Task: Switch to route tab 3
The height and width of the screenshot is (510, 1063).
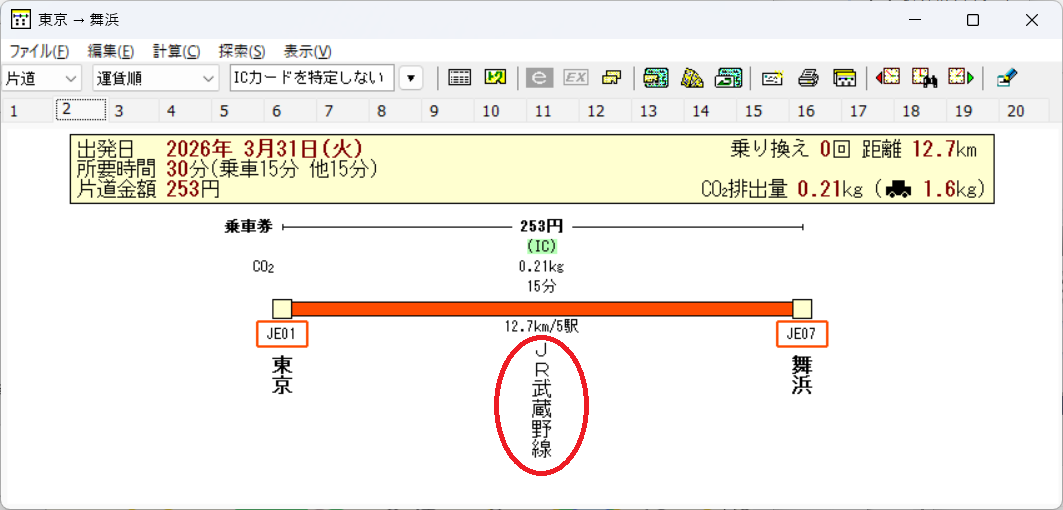Action: point(133,111)
